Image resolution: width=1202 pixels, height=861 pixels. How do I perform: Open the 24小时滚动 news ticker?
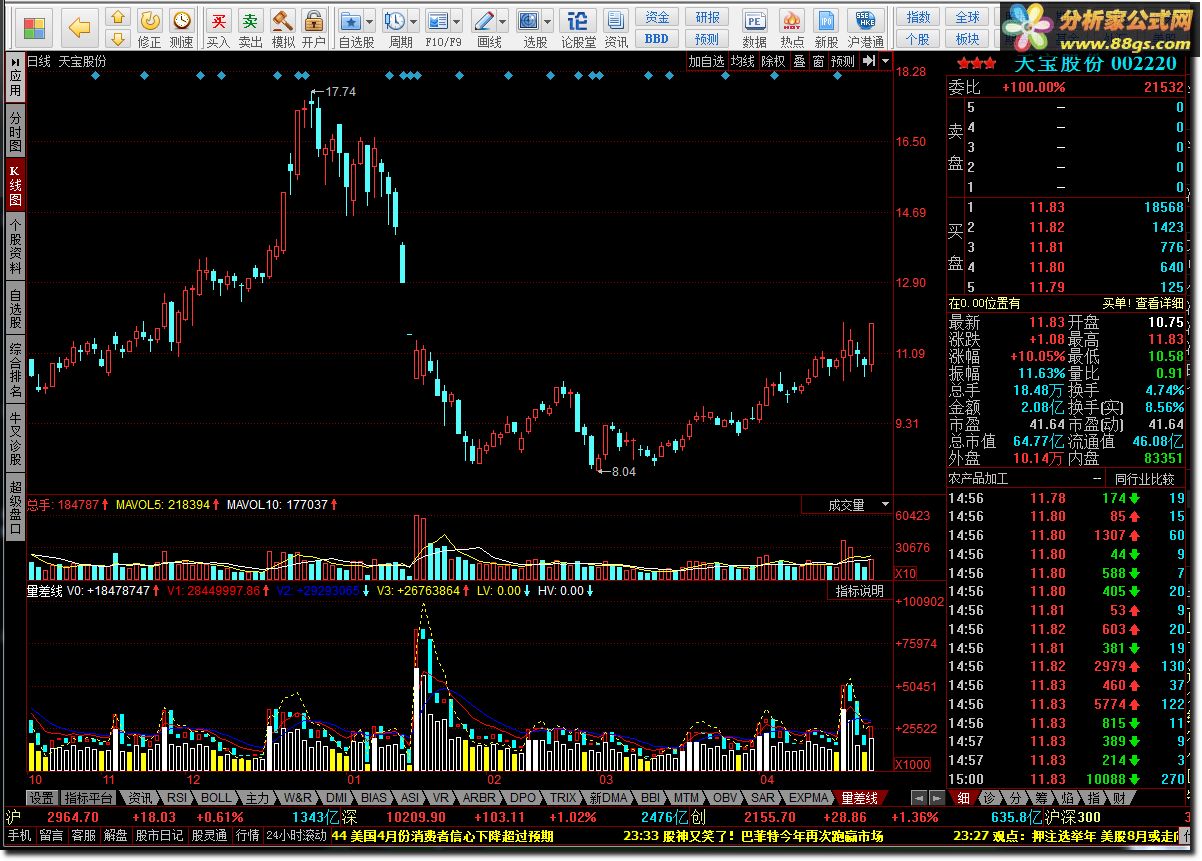(296, 835)
